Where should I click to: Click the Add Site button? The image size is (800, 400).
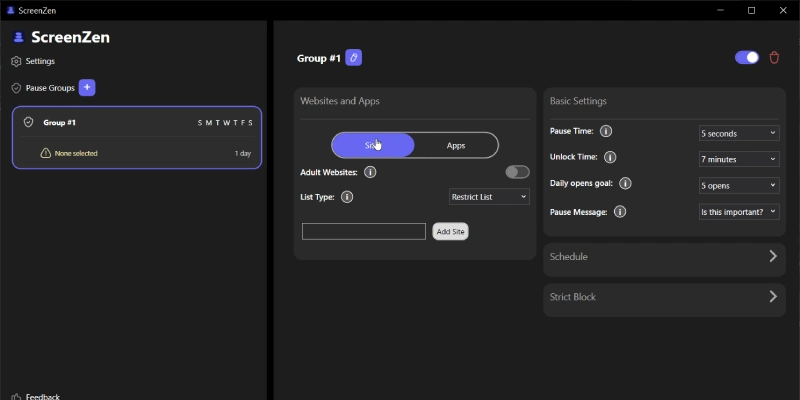coord(450,231)
